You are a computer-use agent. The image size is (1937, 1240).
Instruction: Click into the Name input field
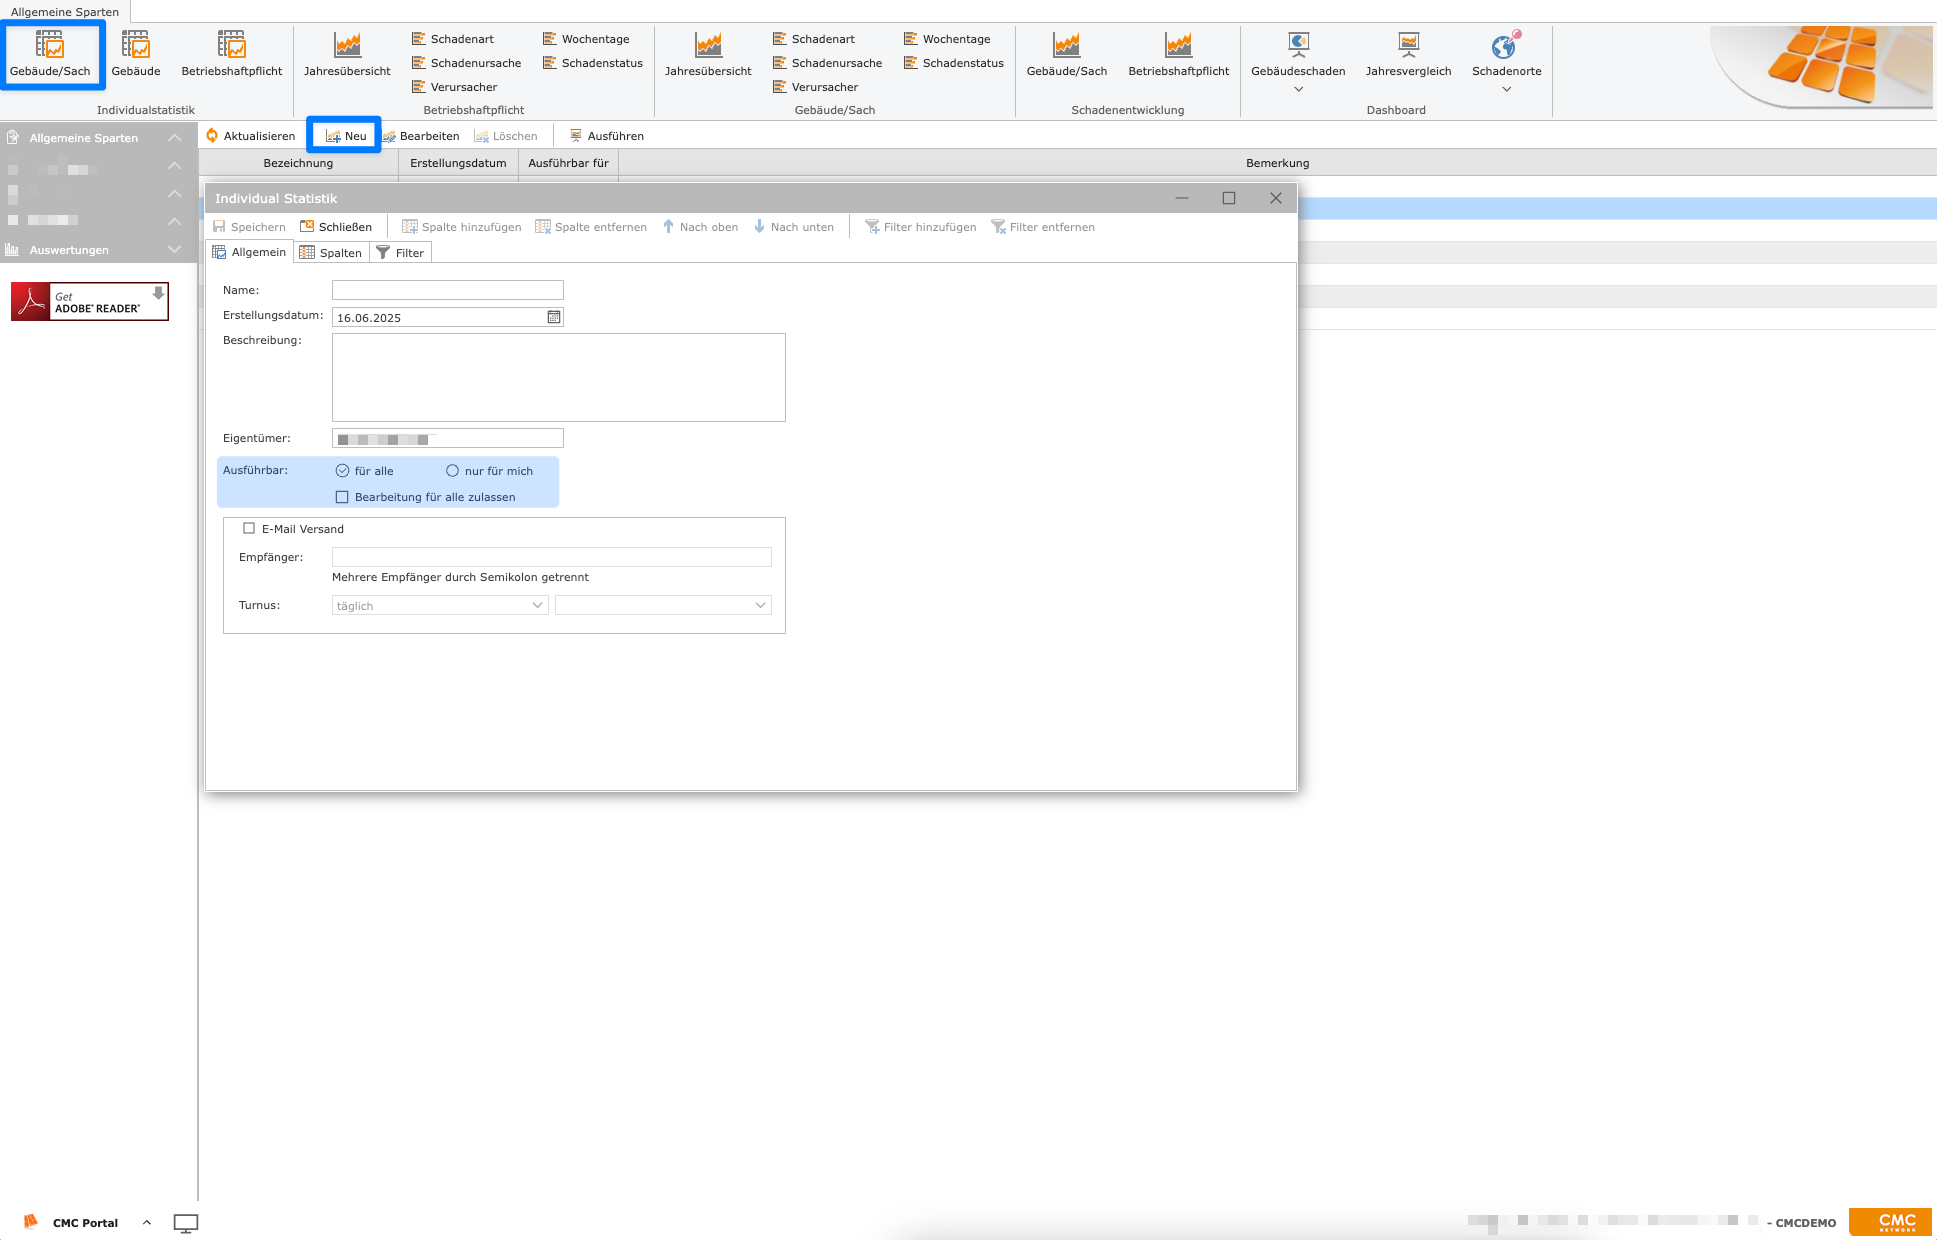(447, 290)
